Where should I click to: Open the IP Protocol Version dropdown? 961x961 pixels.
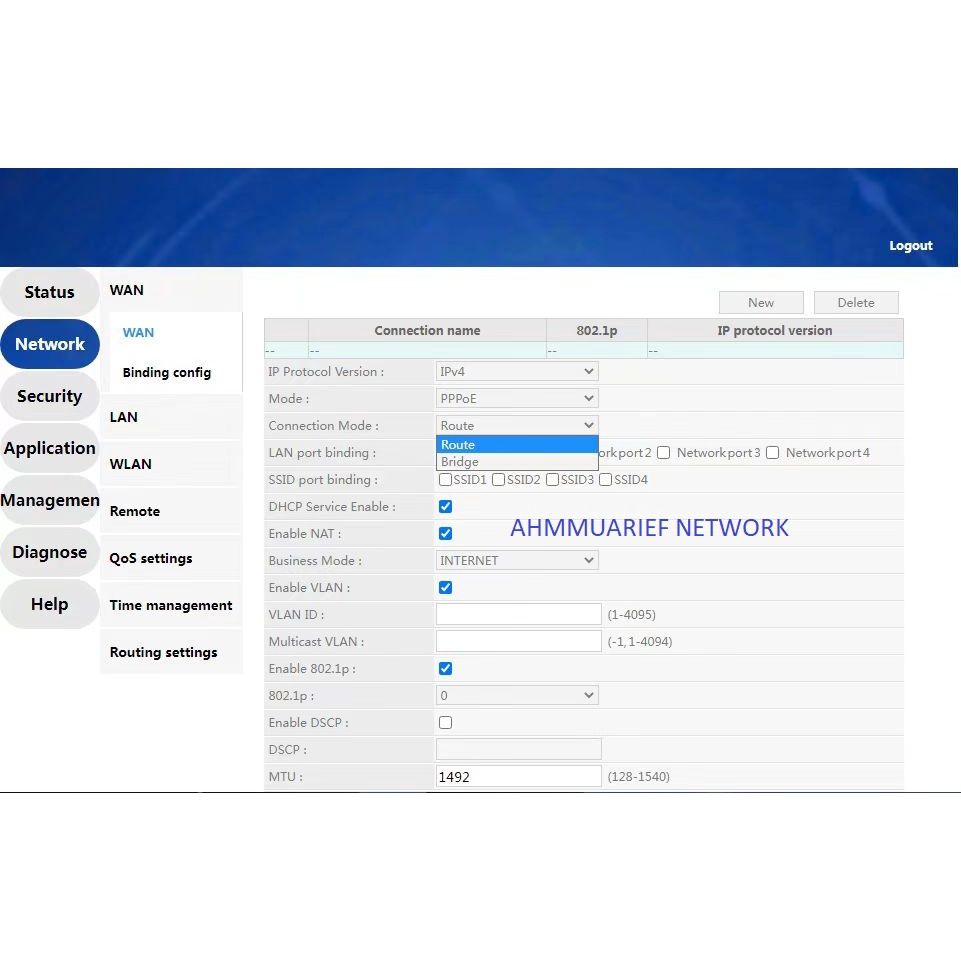coord(517,372)
